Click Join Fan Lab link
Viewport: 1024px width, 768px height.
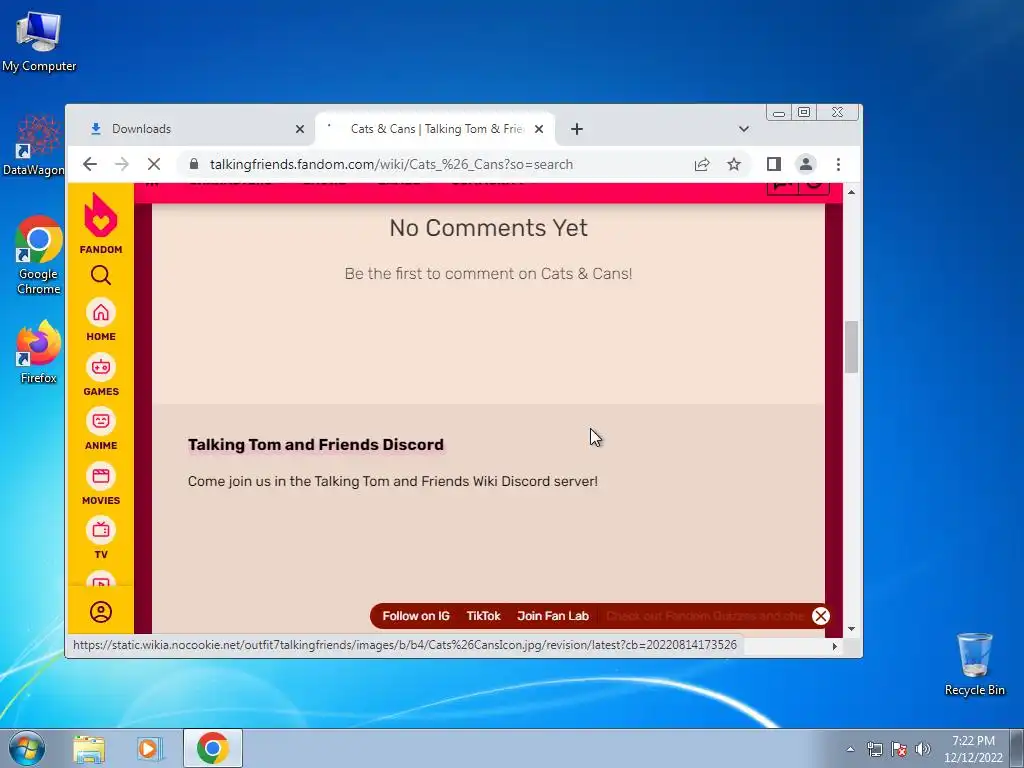click(x=553, y=616)
